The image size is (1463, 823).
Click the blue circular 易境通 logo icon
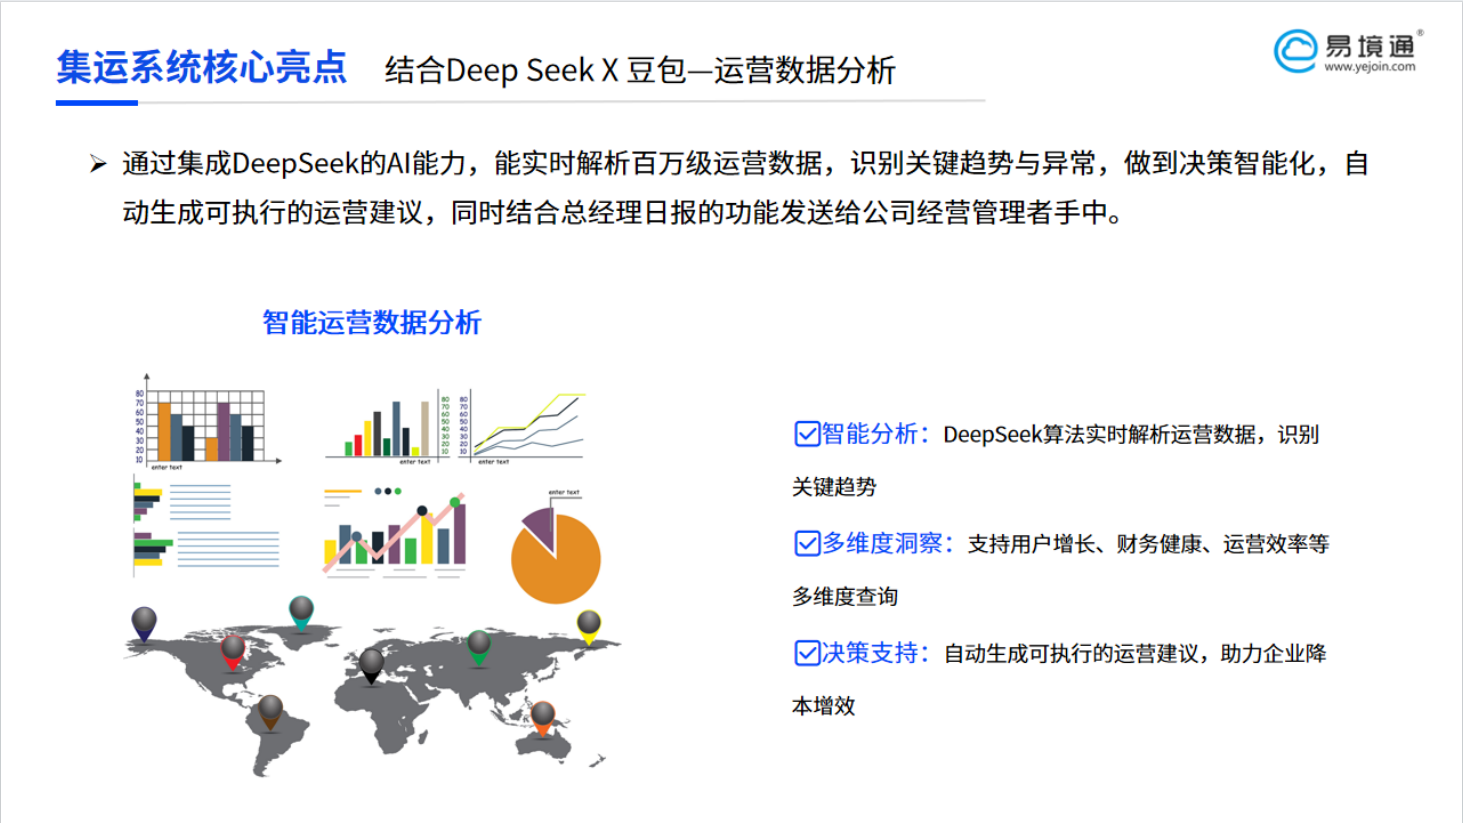point(1295,51)
